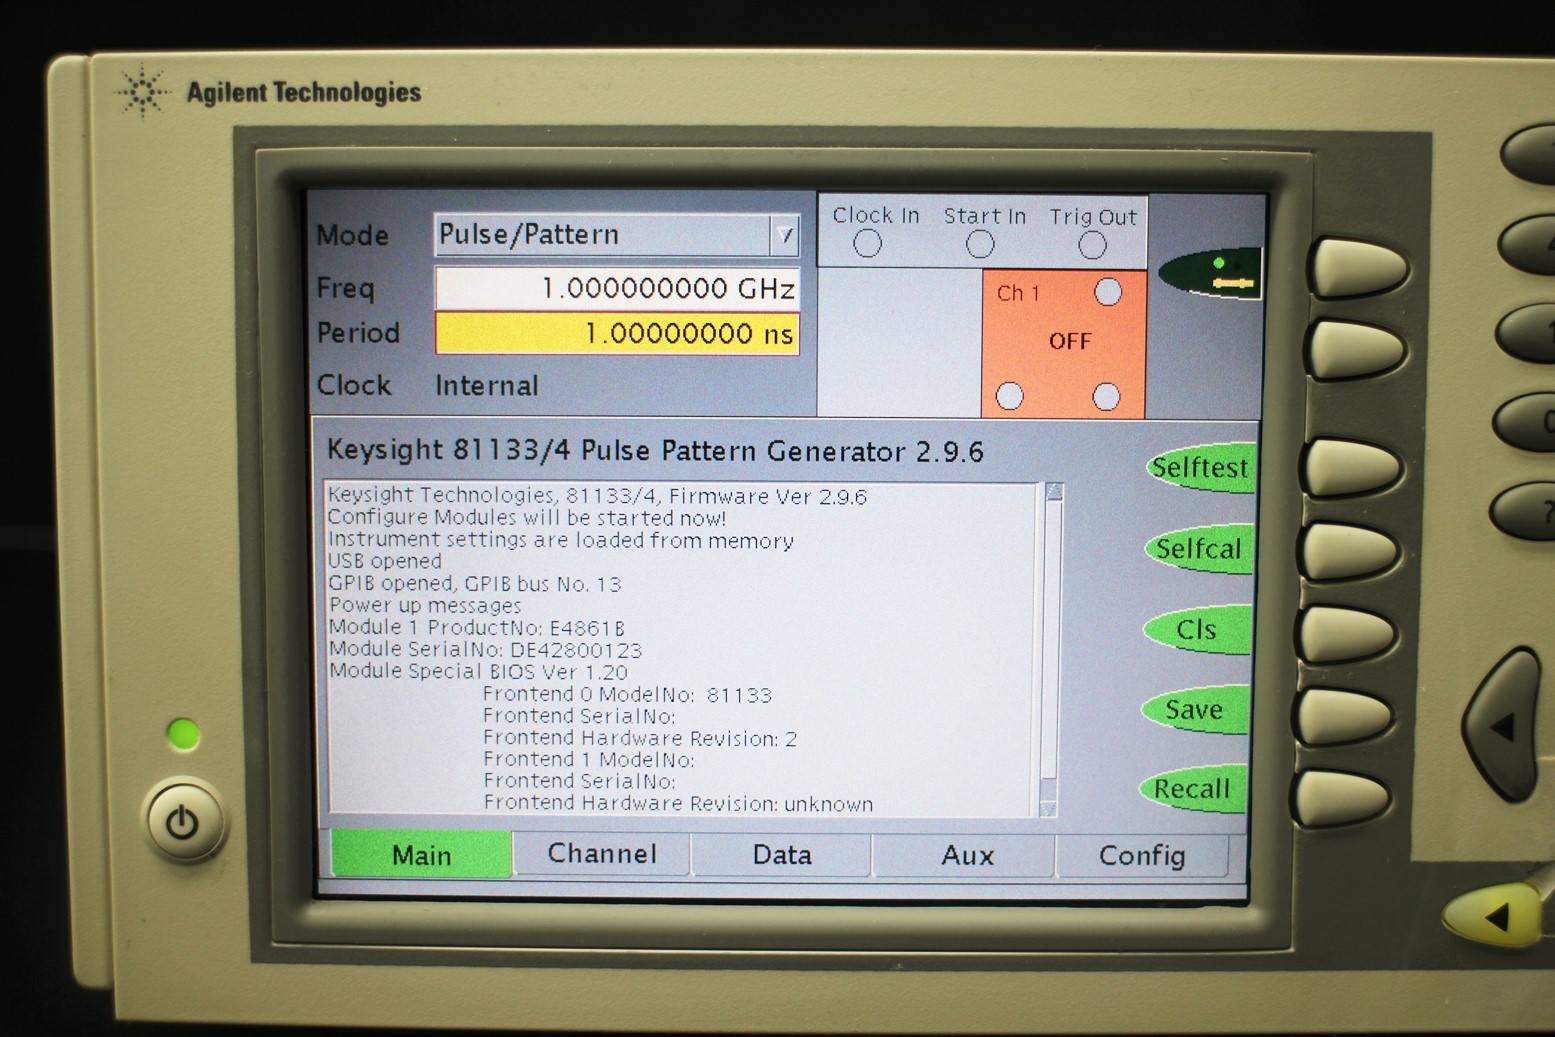Click log line 'Power up messages'
Image resolution: width=1555 pixels, height=1037 pixels.
coord(425,605)
